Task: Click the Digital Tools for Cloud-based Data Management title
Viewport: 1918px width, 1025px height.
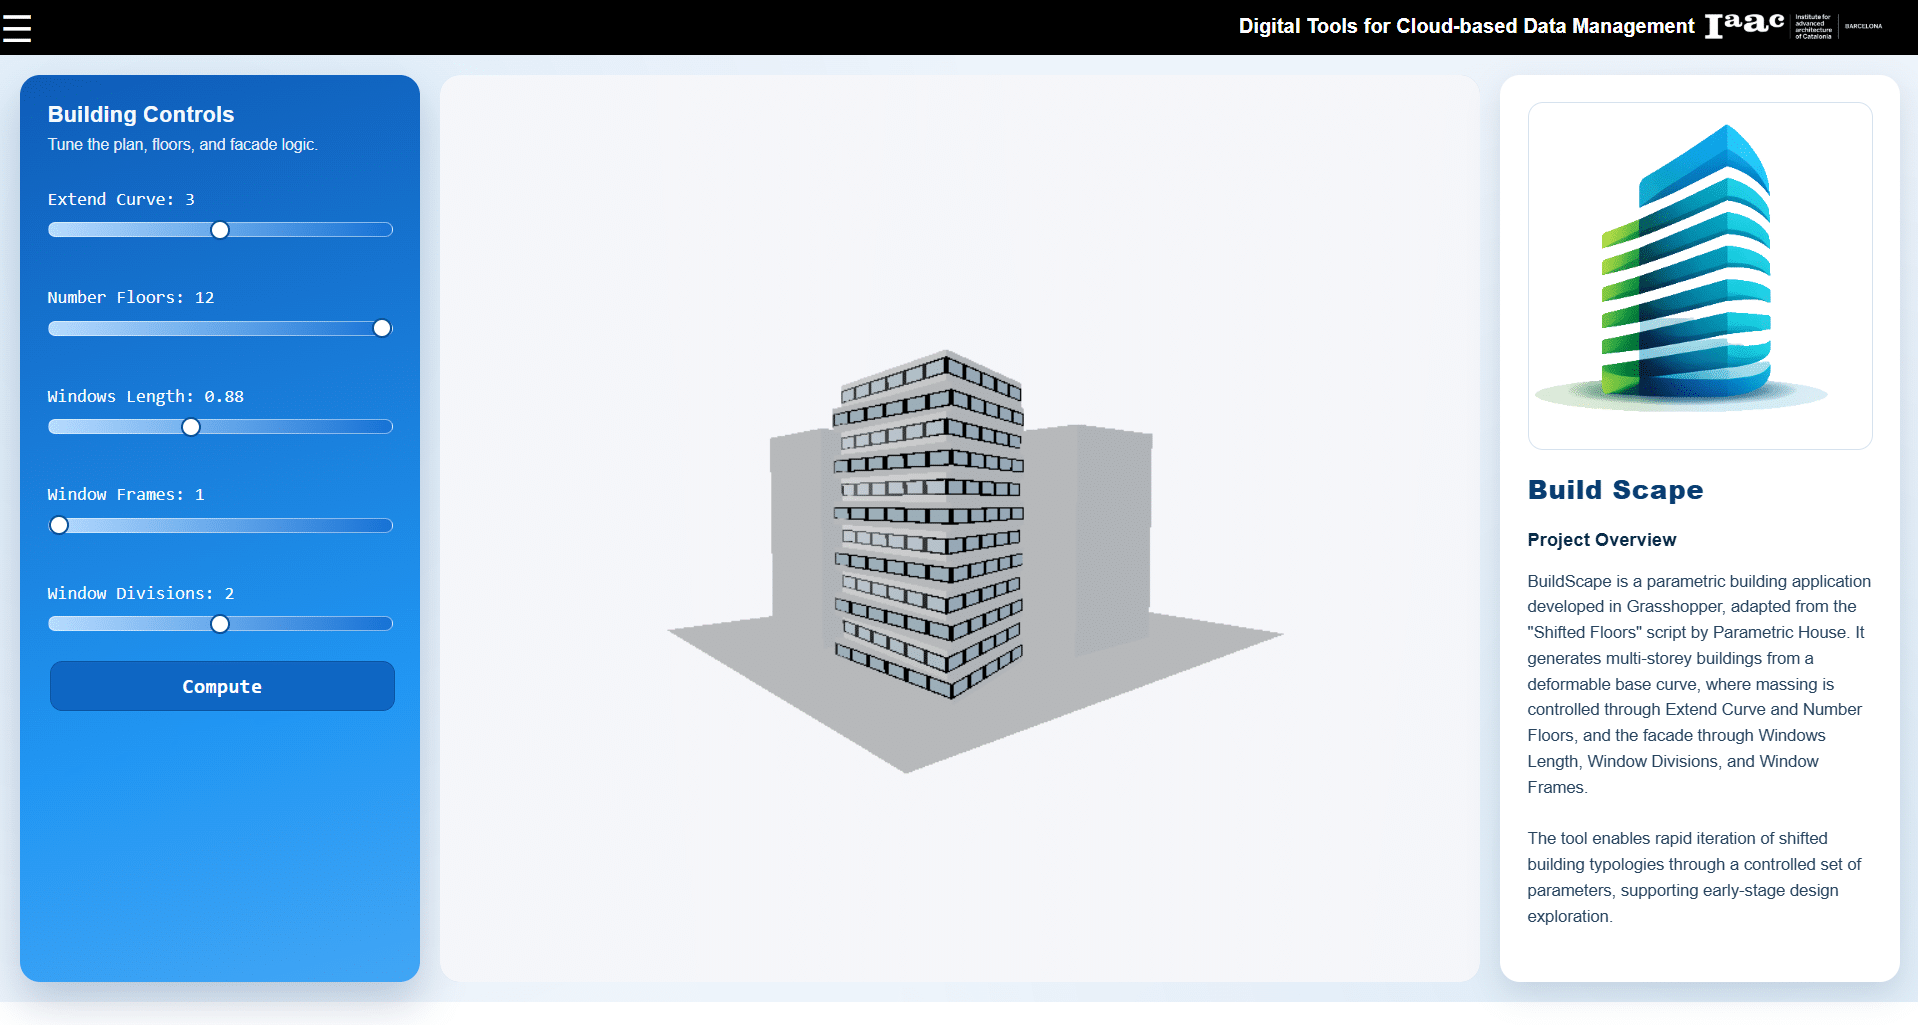Action: (x=1466, y=26)
